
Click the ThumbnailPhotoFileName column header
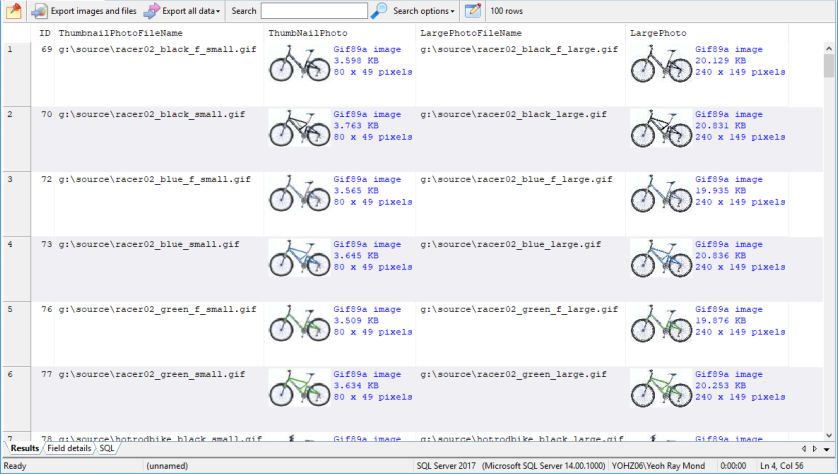120,33
